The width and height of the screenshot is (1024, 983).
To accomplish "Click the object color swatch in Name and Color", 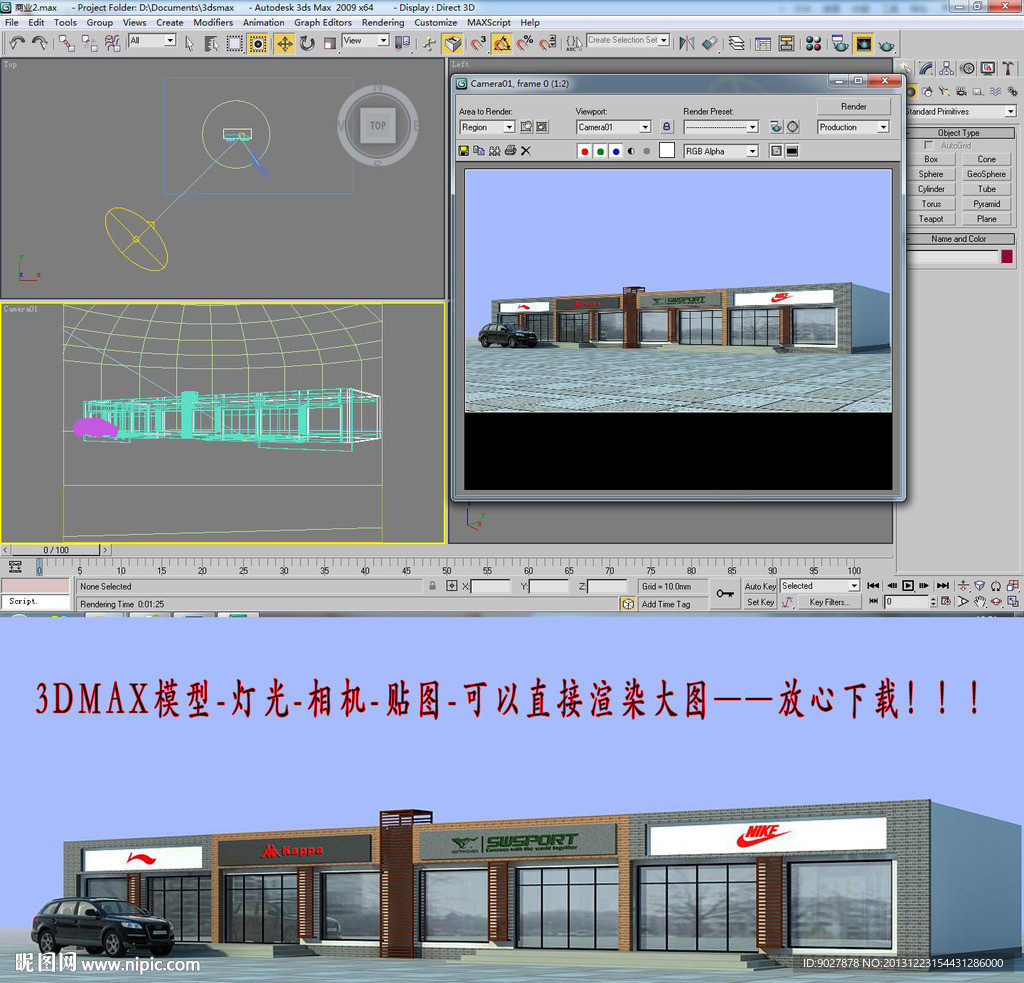I will pos(1007,257).
